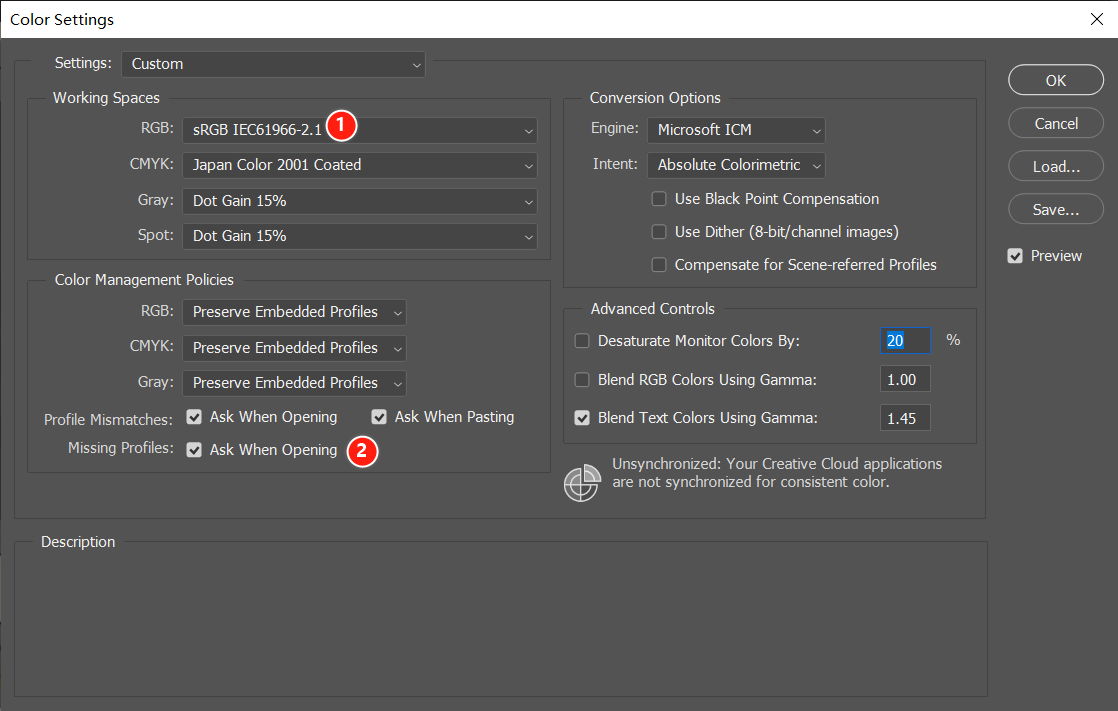
Task: Open the working space Gray Dot Gain dropdown
Action: (x=359, y=201)
